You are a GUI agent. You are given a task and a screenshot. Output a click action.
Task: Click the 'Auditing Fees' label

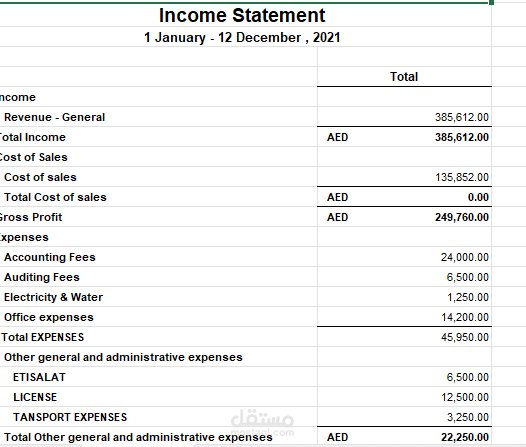(42, 277)
